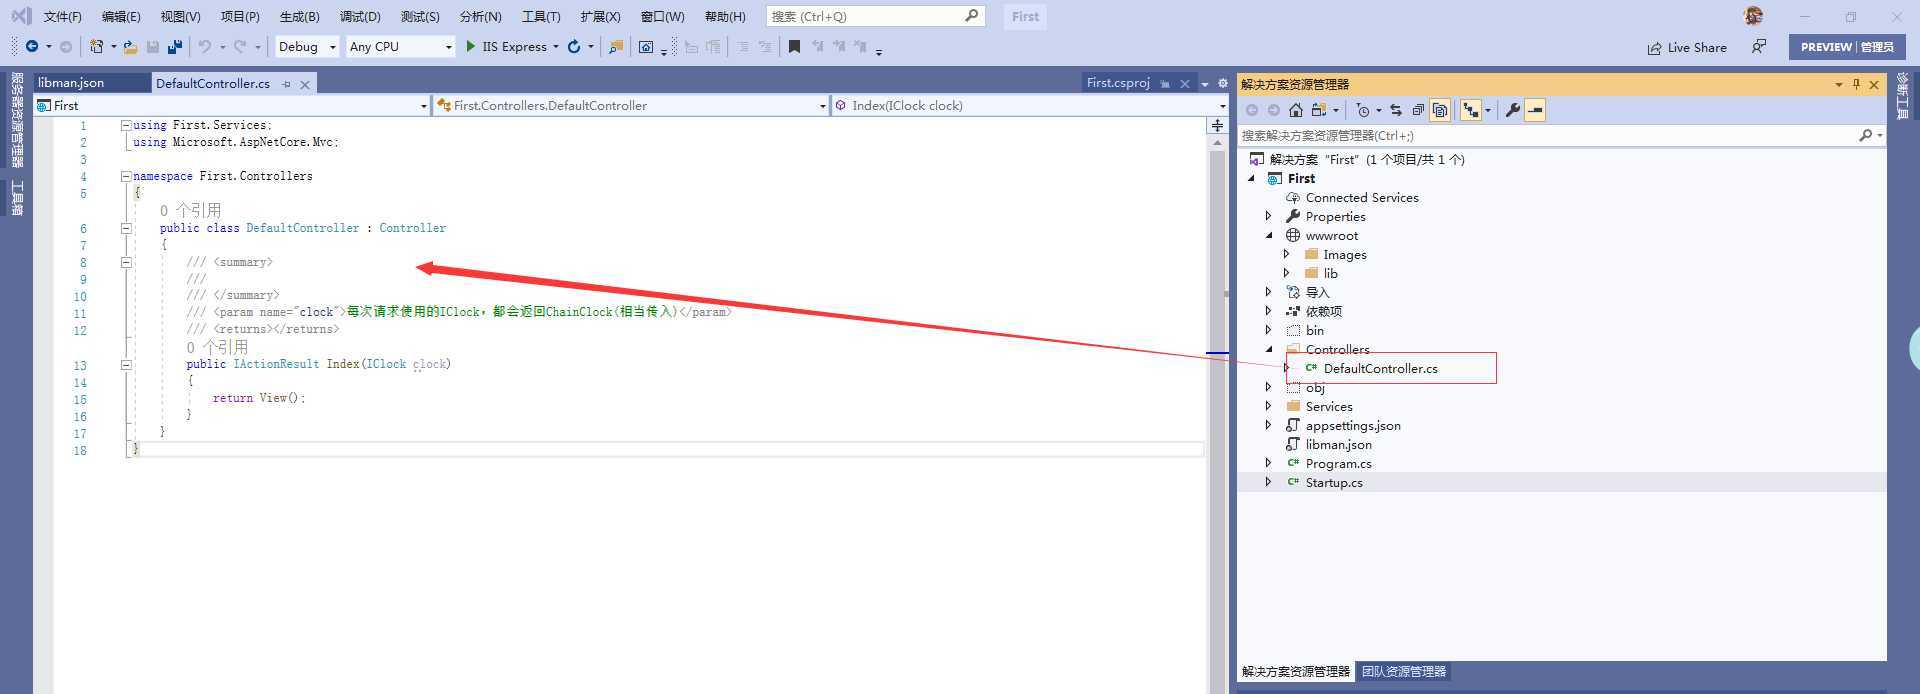Viewport: 1920px width, 694px height.
Task: Open the Any CPU platform dropdown
Action: click(x=400, y=47)
